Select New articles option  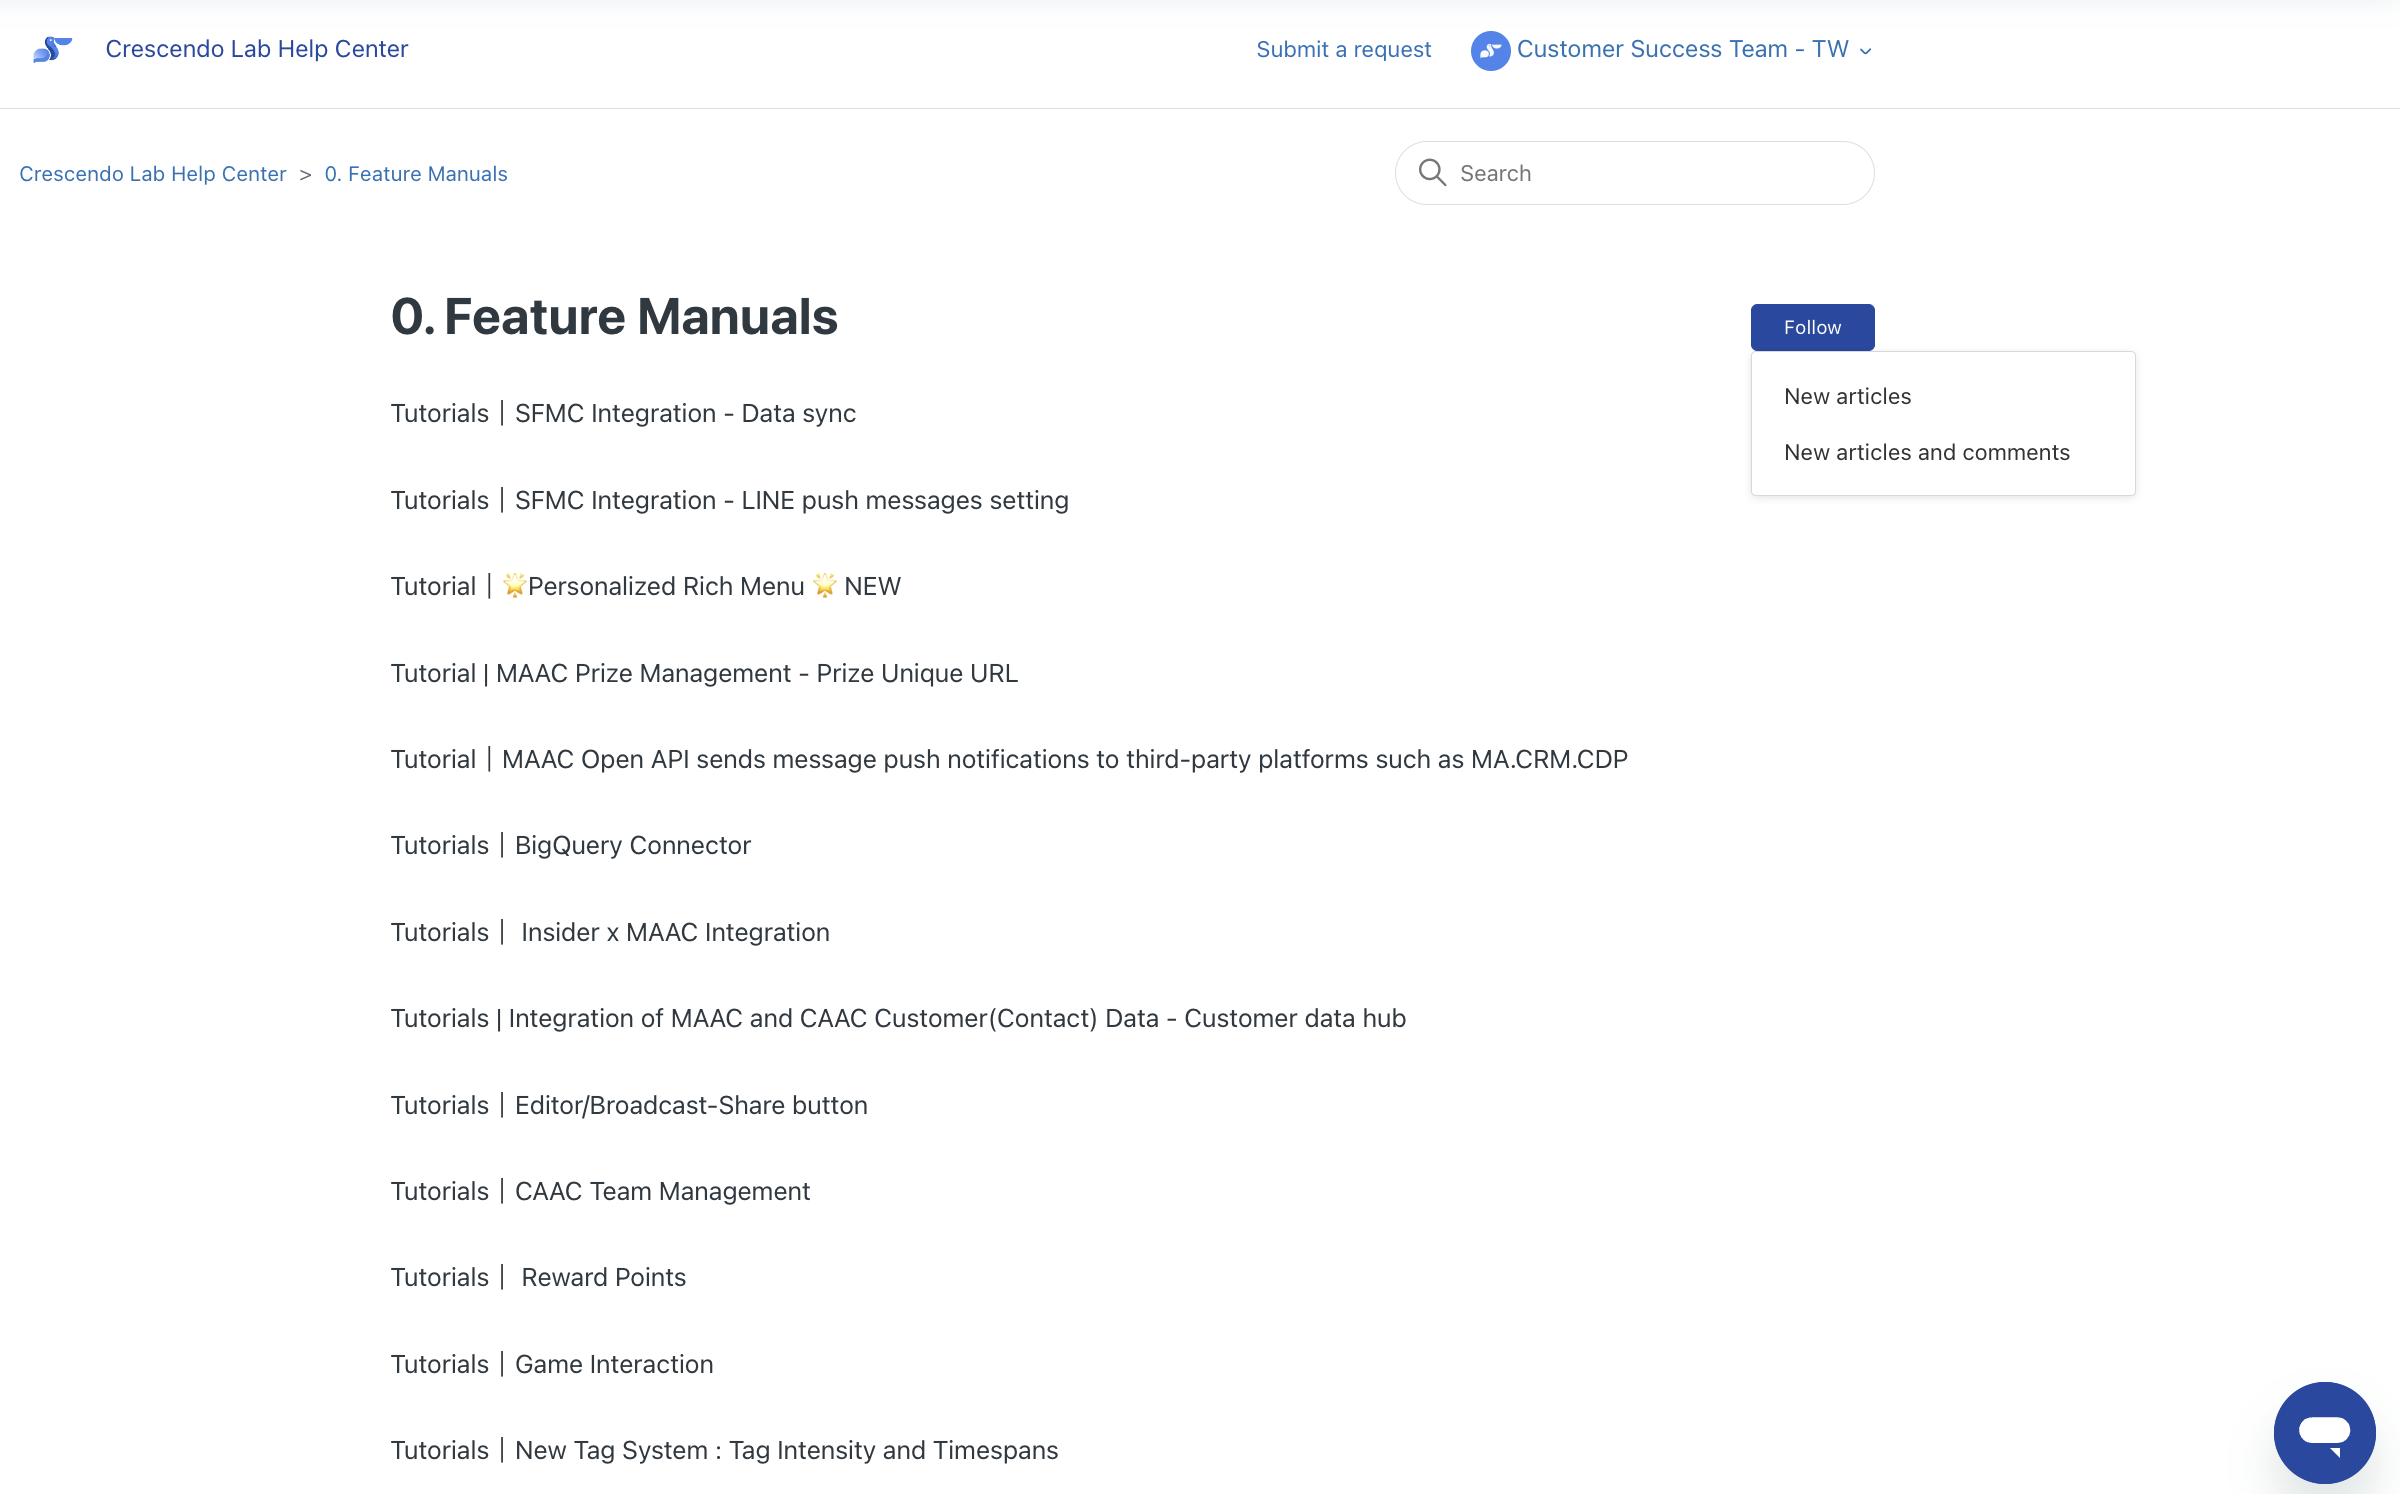point(1847,396)
